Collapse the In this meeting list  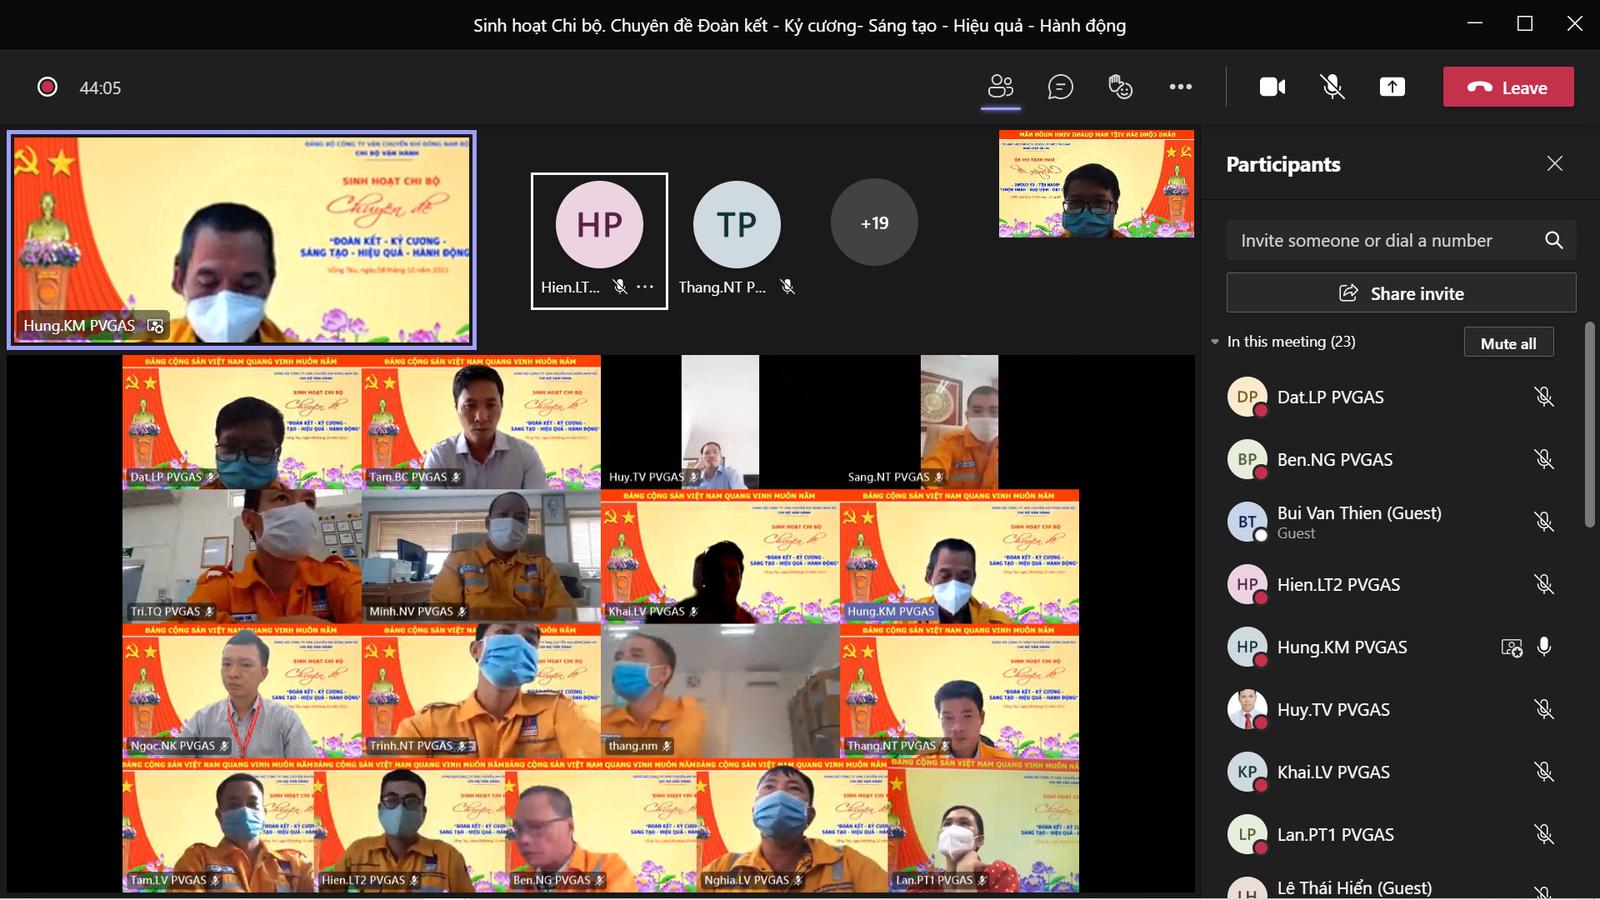click(x=1215, y=342)
